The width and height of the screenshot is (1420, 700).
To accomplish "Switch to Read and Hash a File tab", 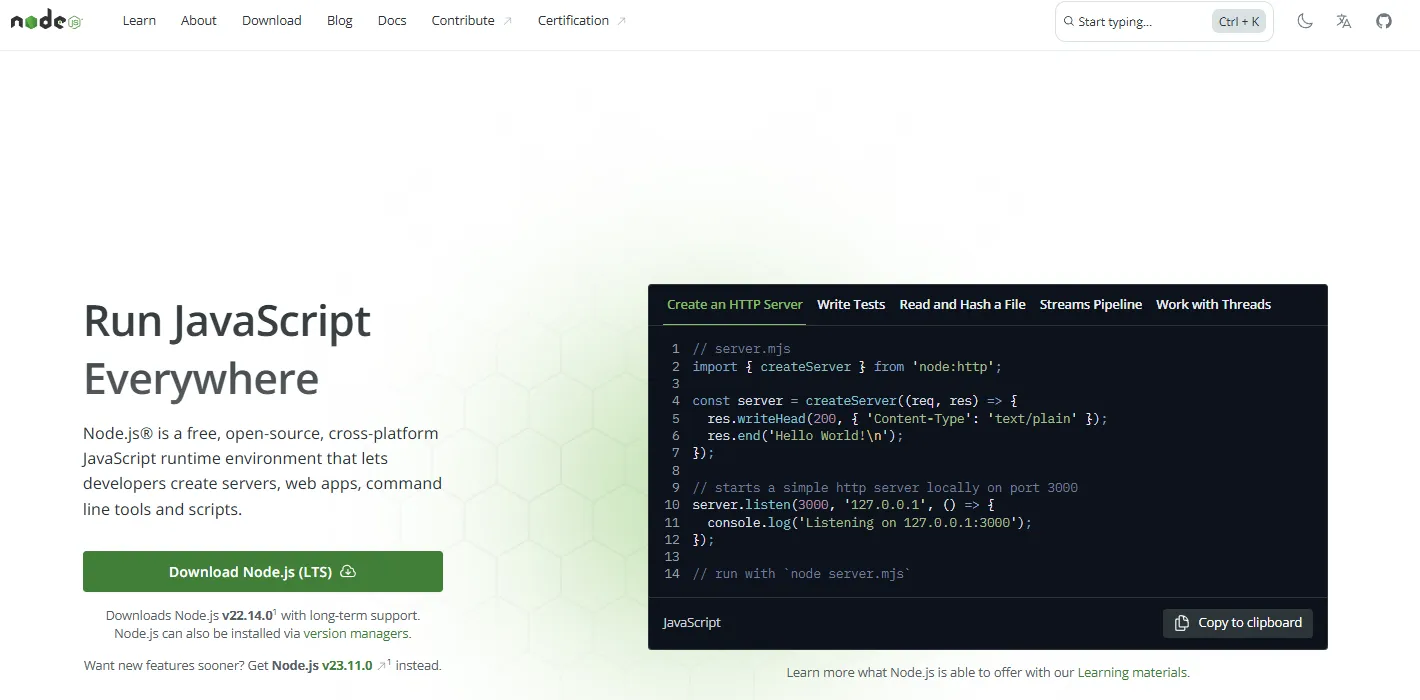I will [963, 304].
